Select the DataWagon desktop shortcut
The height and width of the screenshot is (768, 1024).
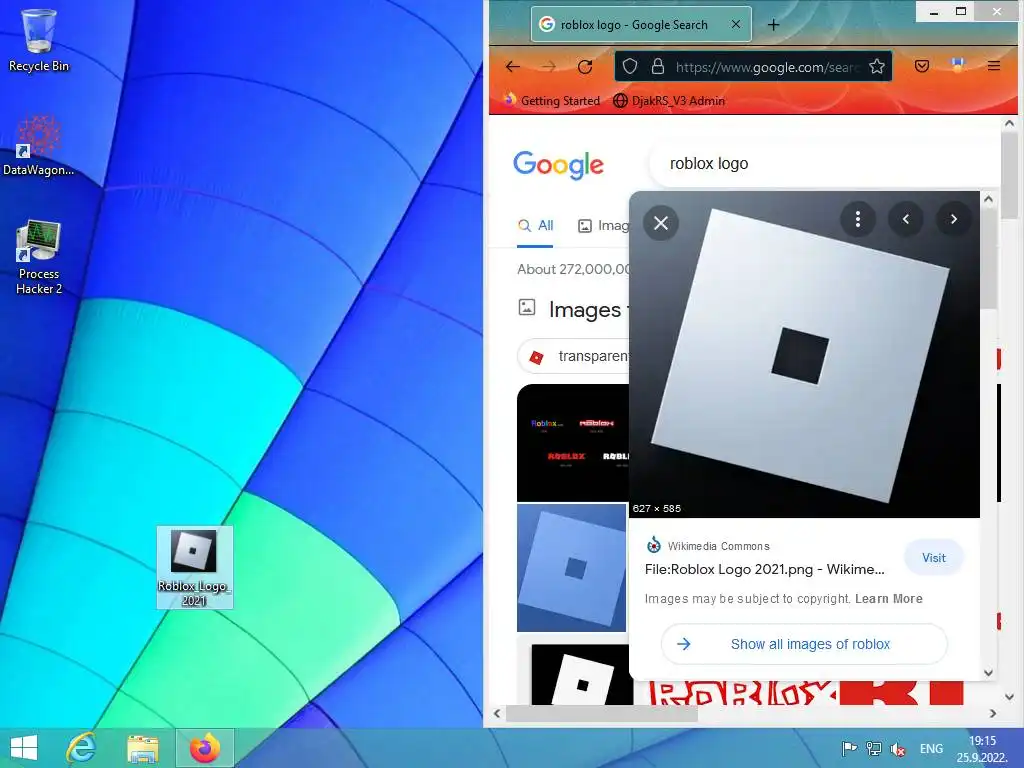coord(39,145)
